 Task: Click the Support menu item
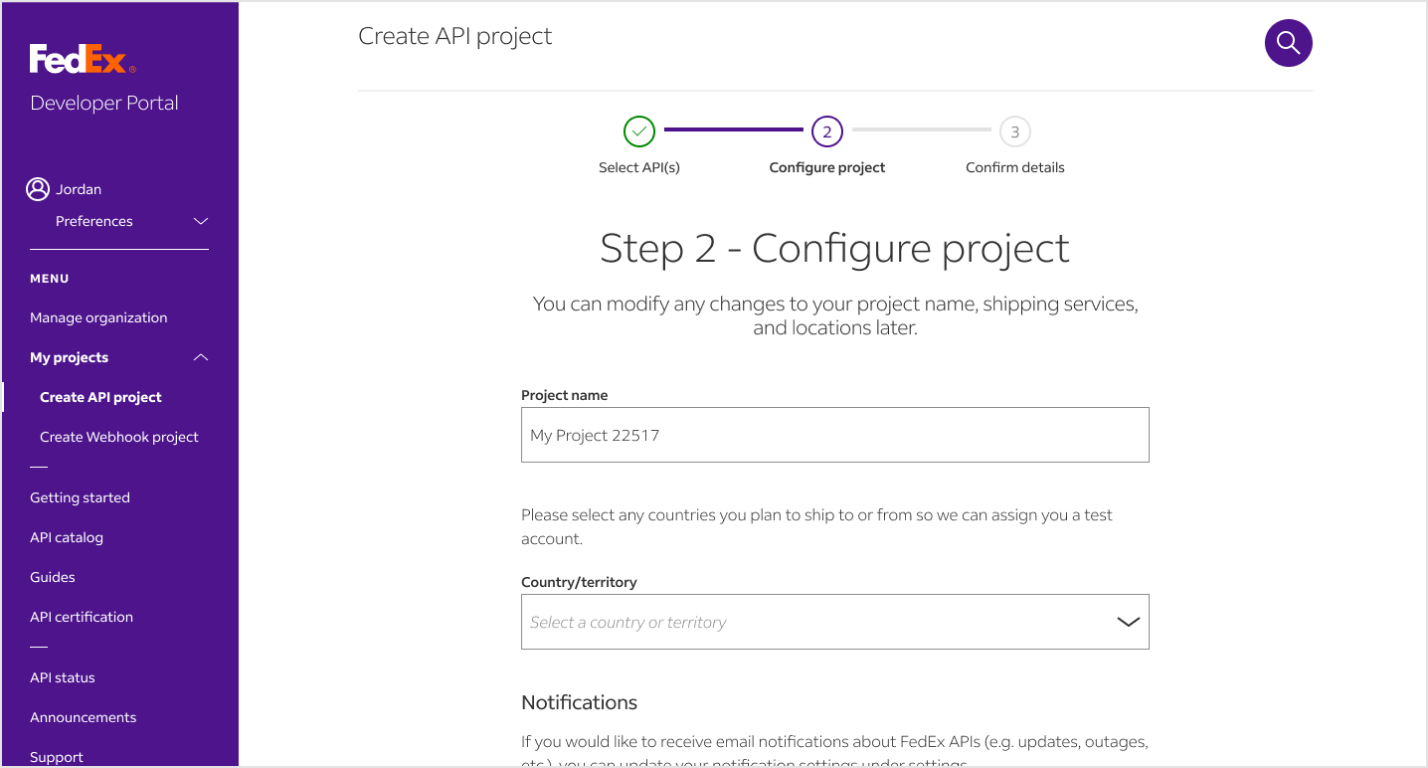[57, 757]
